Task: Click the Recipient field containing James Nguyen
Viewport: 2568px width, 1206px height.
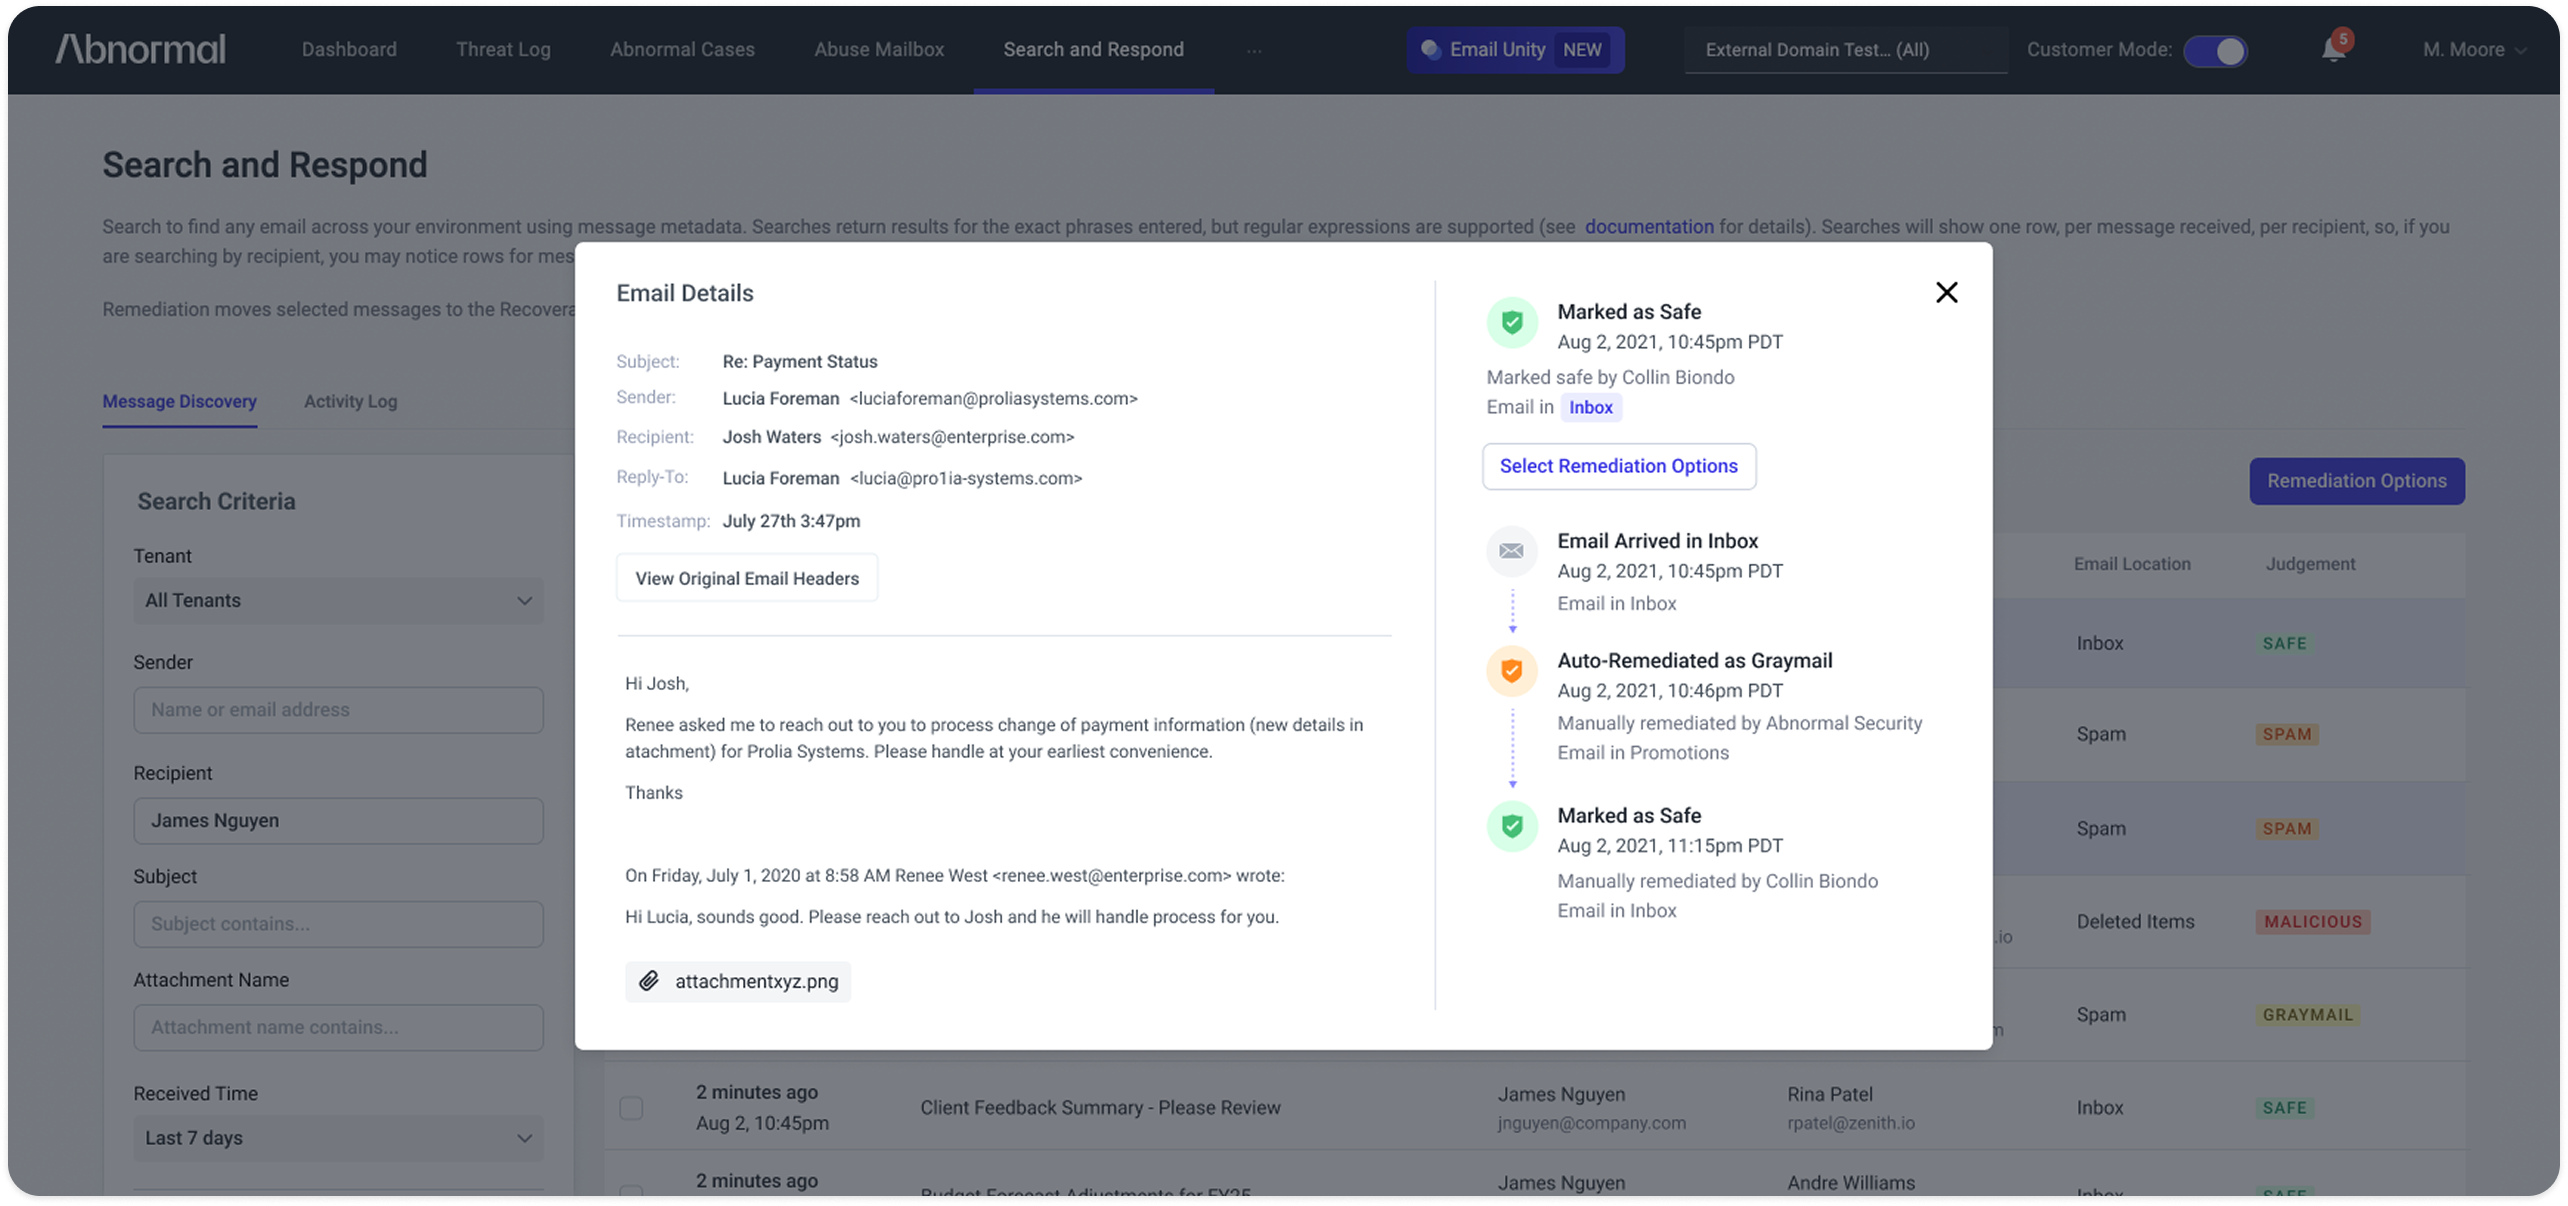Action: click(338, 821)
